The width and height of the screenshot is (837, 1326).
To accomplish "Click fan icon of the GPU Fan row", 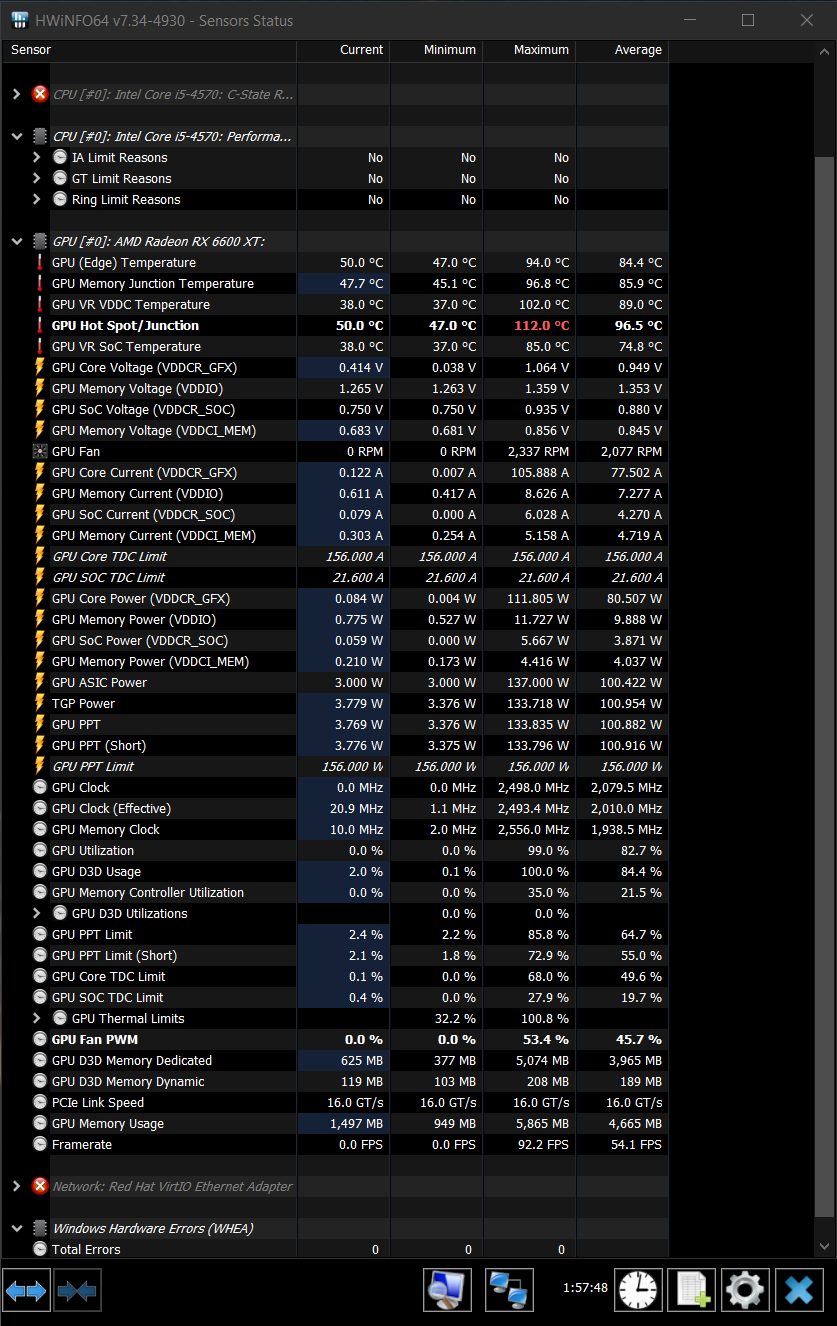I will tap(40, 451).
